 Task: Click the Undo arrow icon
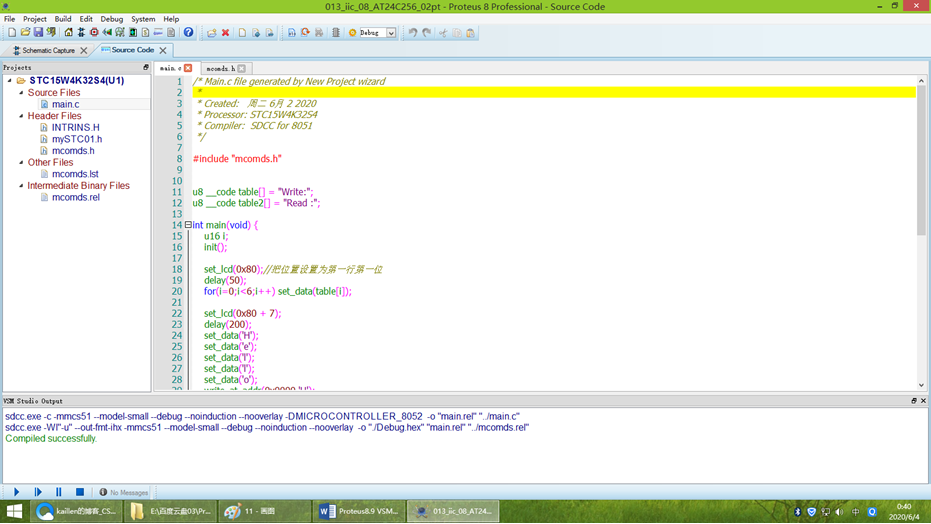(x=413, y=33)
